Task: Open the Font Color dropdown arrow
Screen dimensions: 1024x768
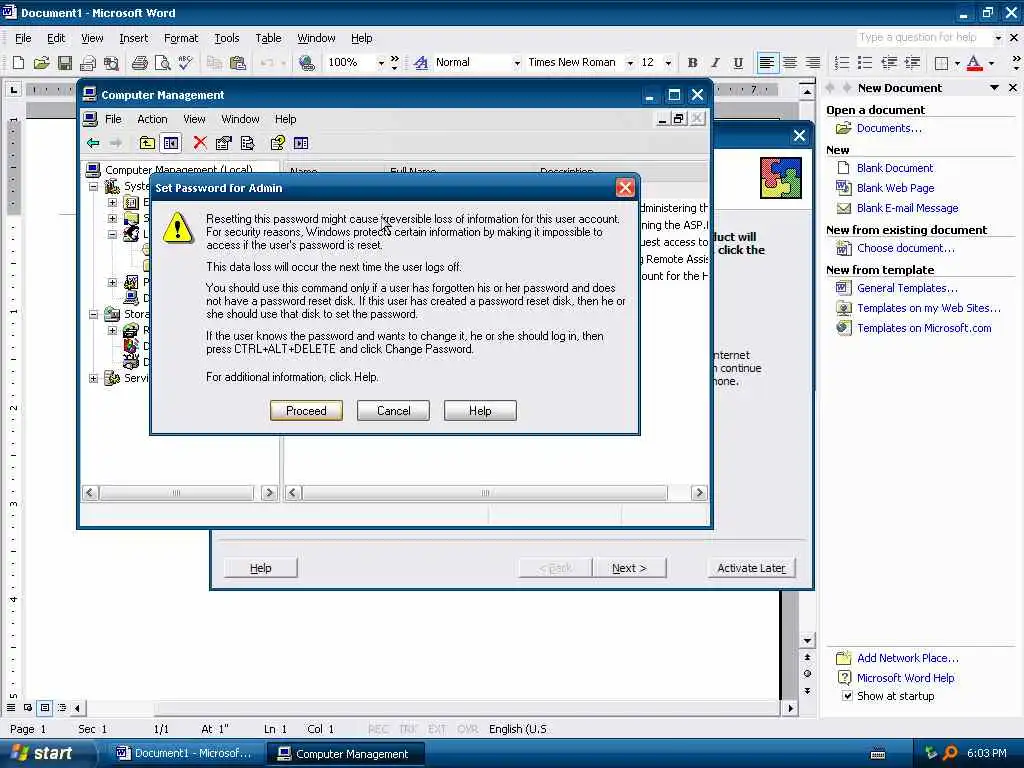Action: [991, 63]
